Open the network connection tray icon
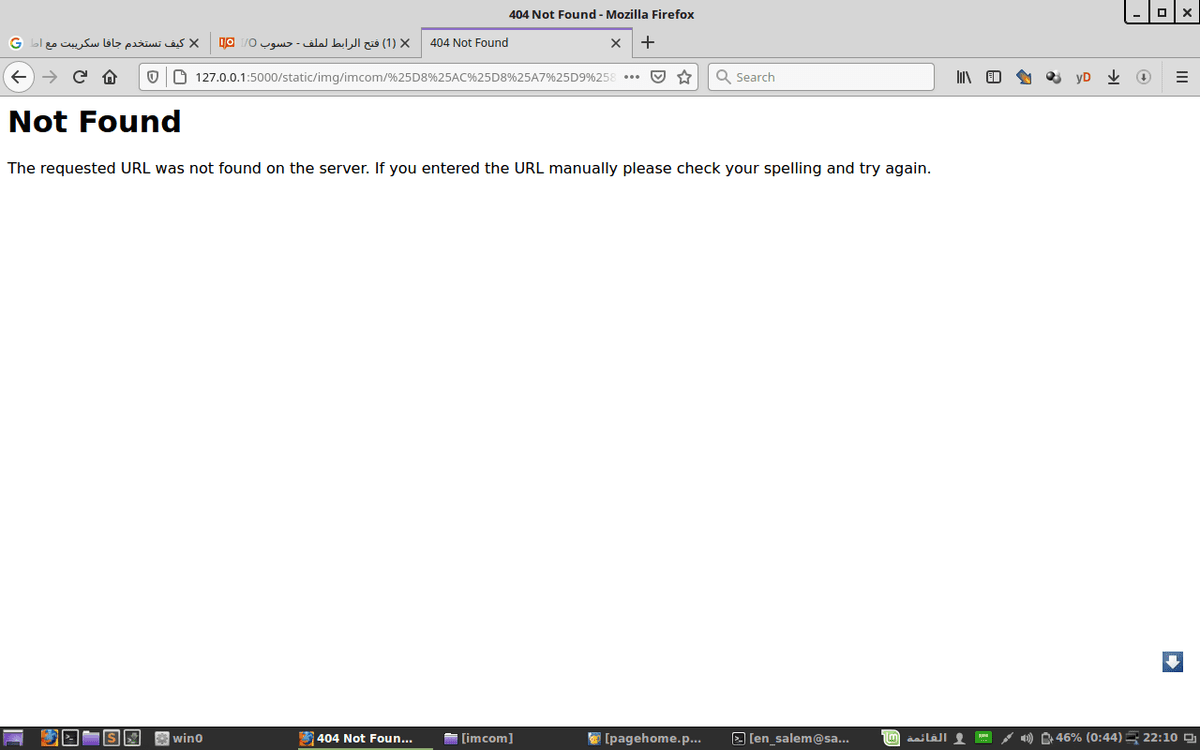This screenshot has height=750, width=1200. [x=1008, y=738]
